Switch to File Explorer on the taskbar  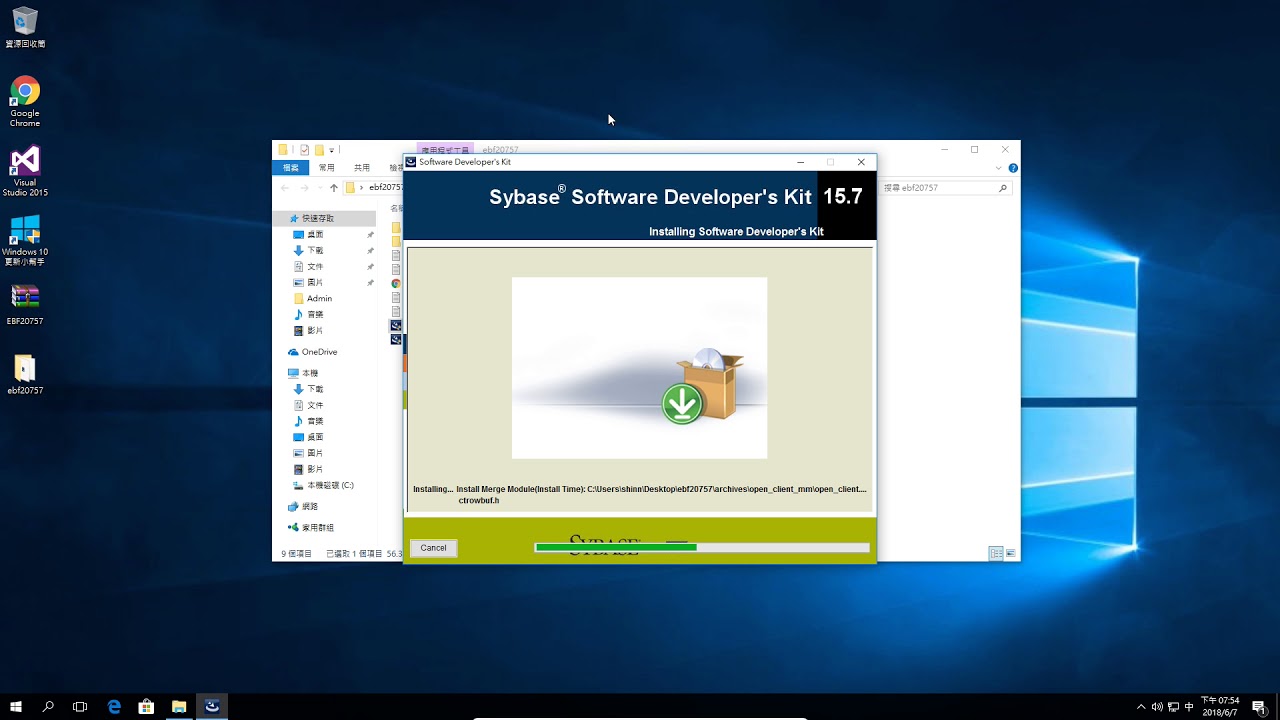click(179, 706)
